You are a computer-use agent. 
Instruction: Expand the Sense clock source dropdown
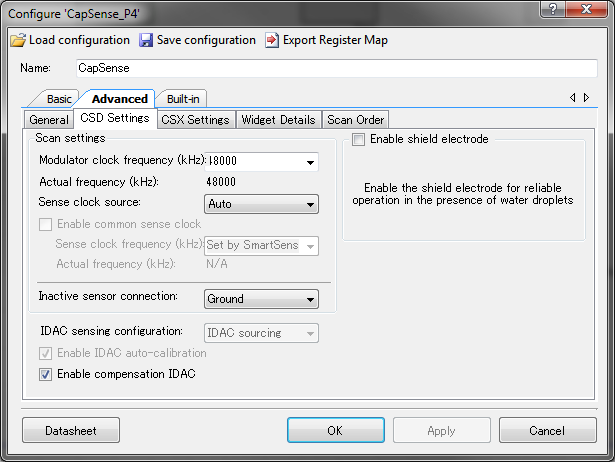(x=261, y=204)
